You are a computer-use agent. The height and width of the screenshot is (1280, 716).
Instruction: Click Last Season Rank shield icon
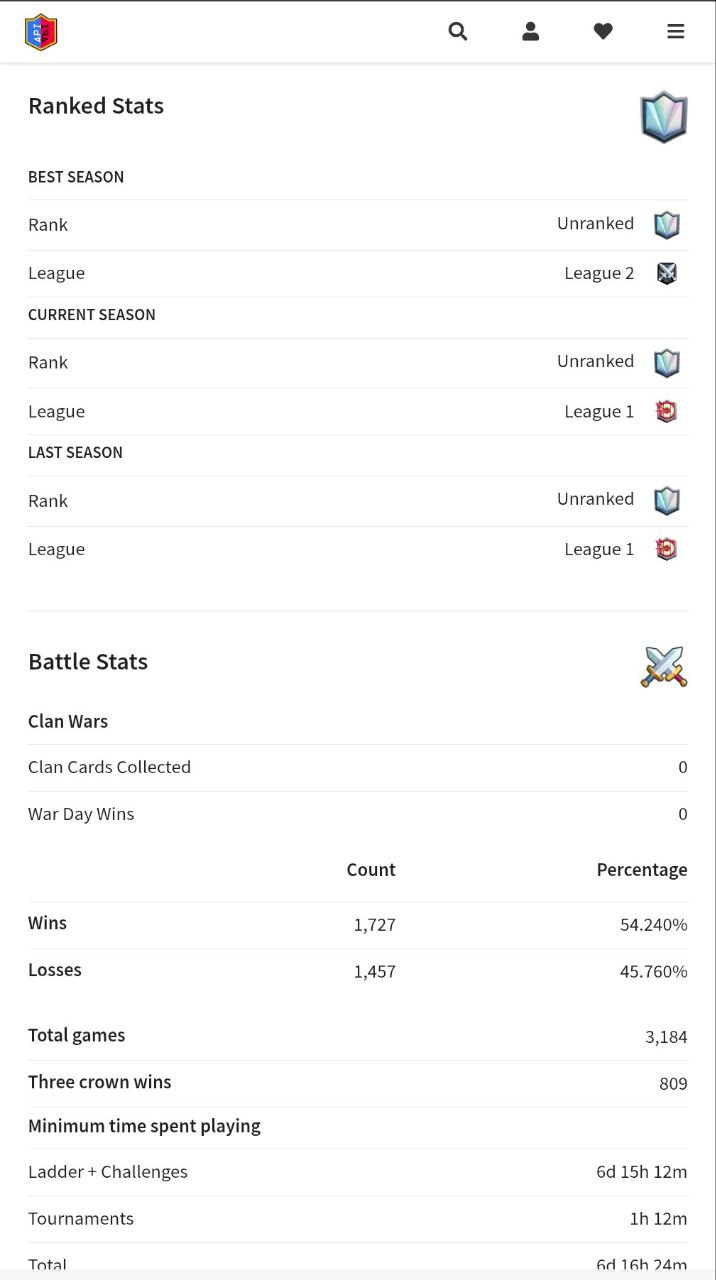pyautogui.click(x=667, y=501)
